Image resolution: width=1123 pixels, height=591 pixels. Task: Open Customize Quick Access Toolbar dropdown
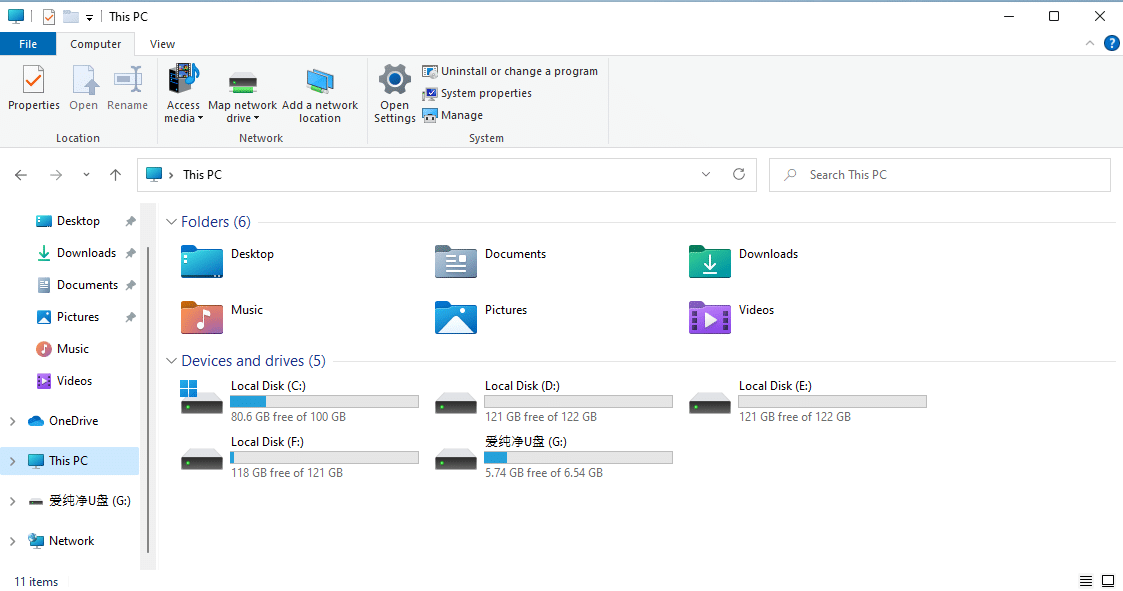(90, 17)
